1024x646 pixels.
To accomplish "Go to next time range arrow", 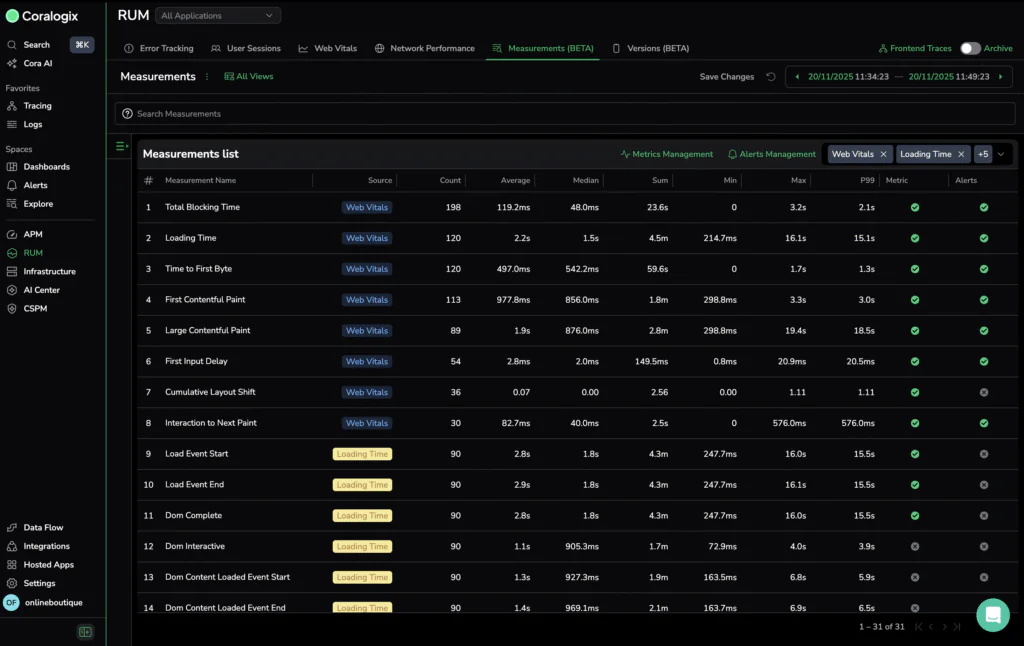I will pos(1001,77).
